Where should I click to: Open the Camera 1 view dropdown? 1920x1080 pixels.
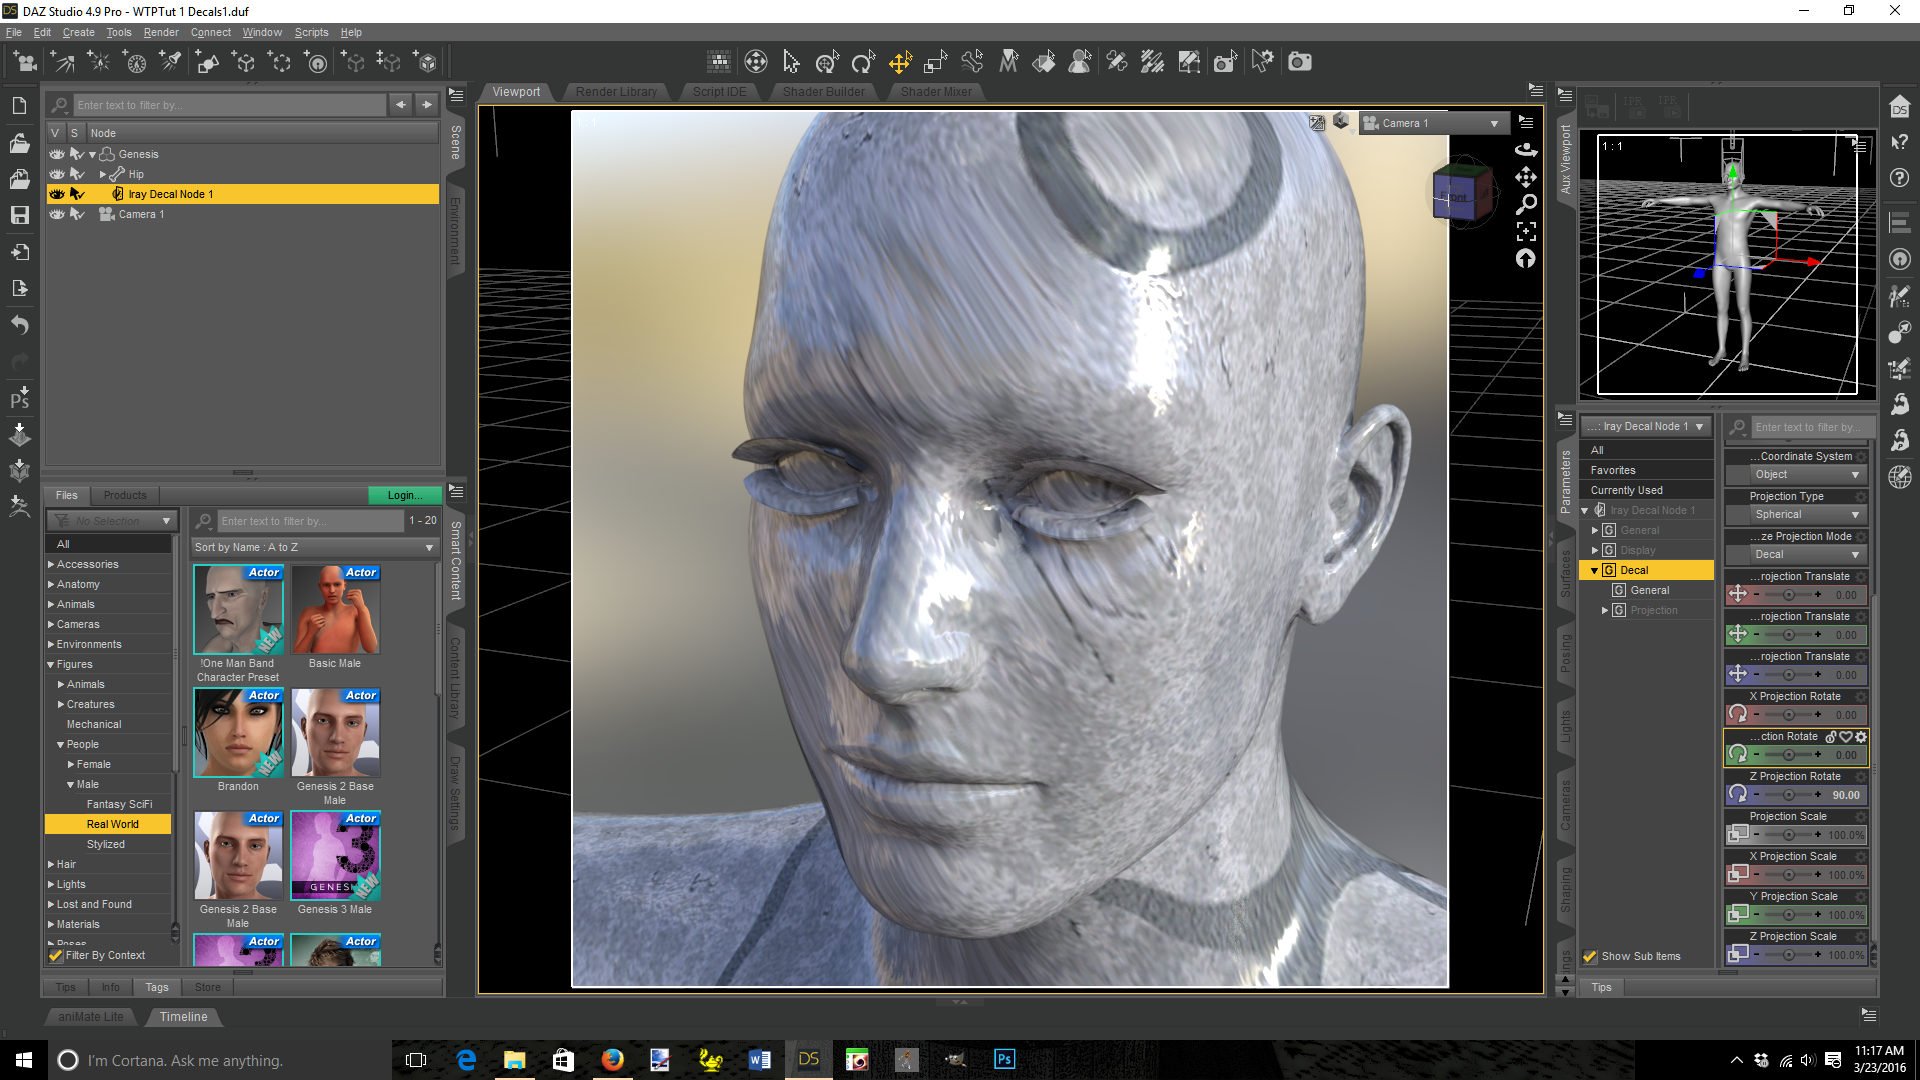tap(1432, 124)
